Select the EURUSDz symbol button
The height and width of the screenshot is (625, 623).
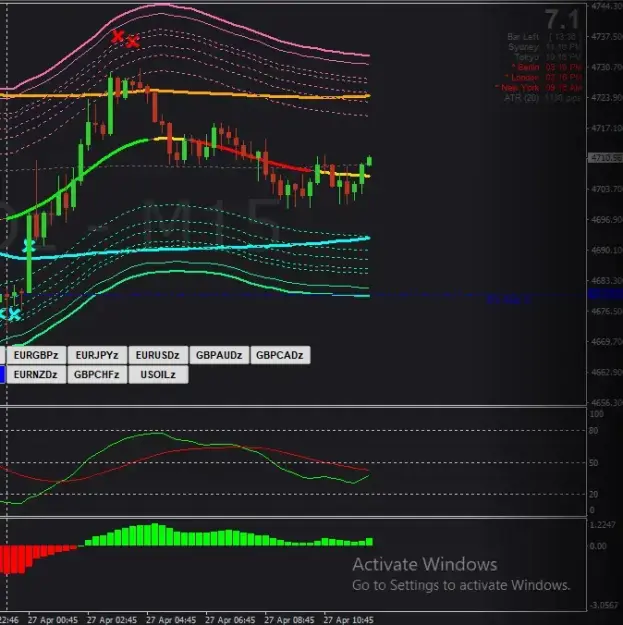[x=158, y=355]
